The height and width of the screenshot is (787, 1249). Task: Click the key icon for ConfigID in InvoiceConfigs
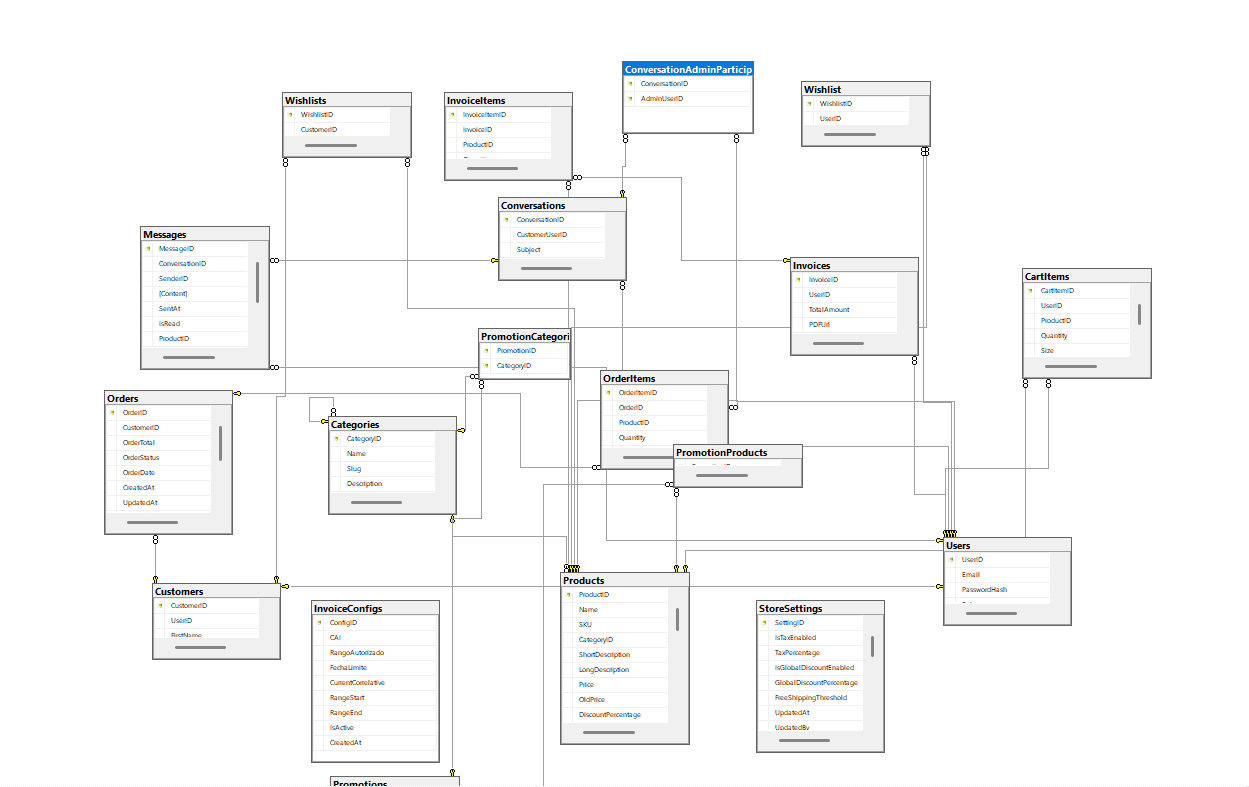tap(321, 622)
